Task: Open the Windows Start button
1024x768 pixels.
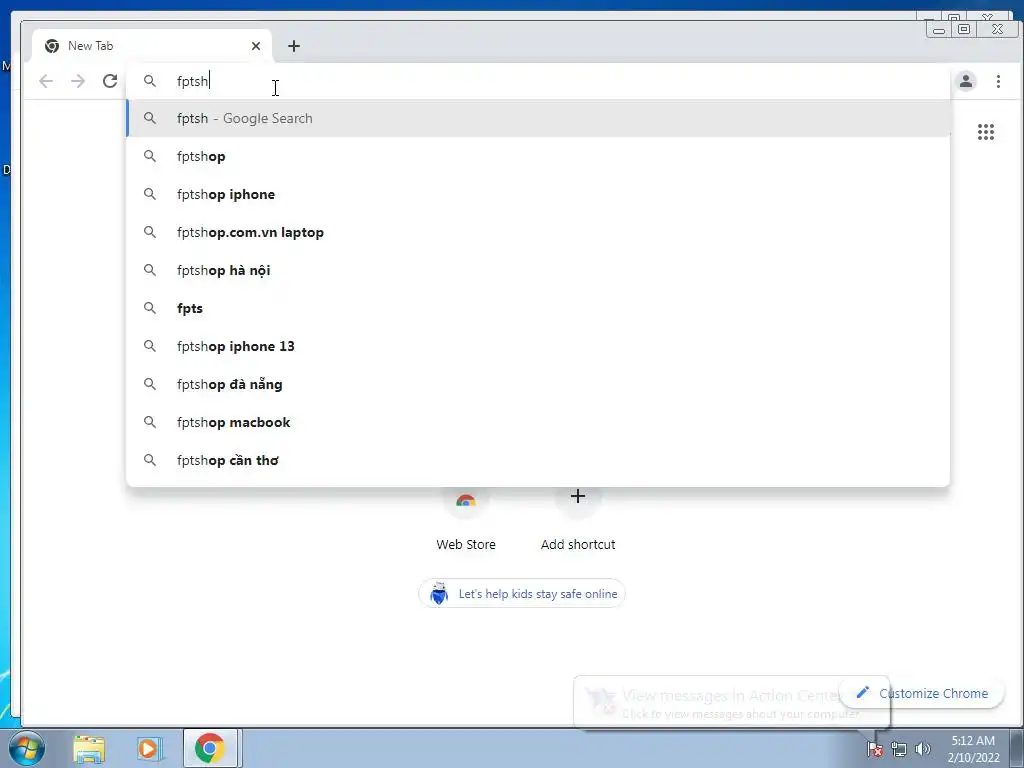Action: coord(27,748)
